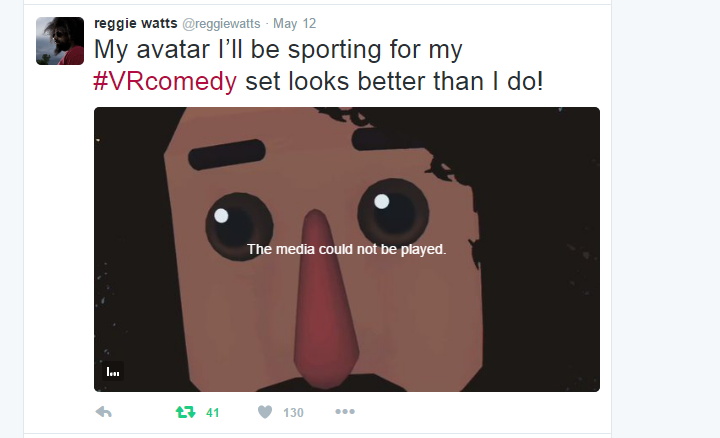Visit the @reggiewatts handle
Image resolution: width=720 pixels, height=438 pixels.
(x=221, y=24)
